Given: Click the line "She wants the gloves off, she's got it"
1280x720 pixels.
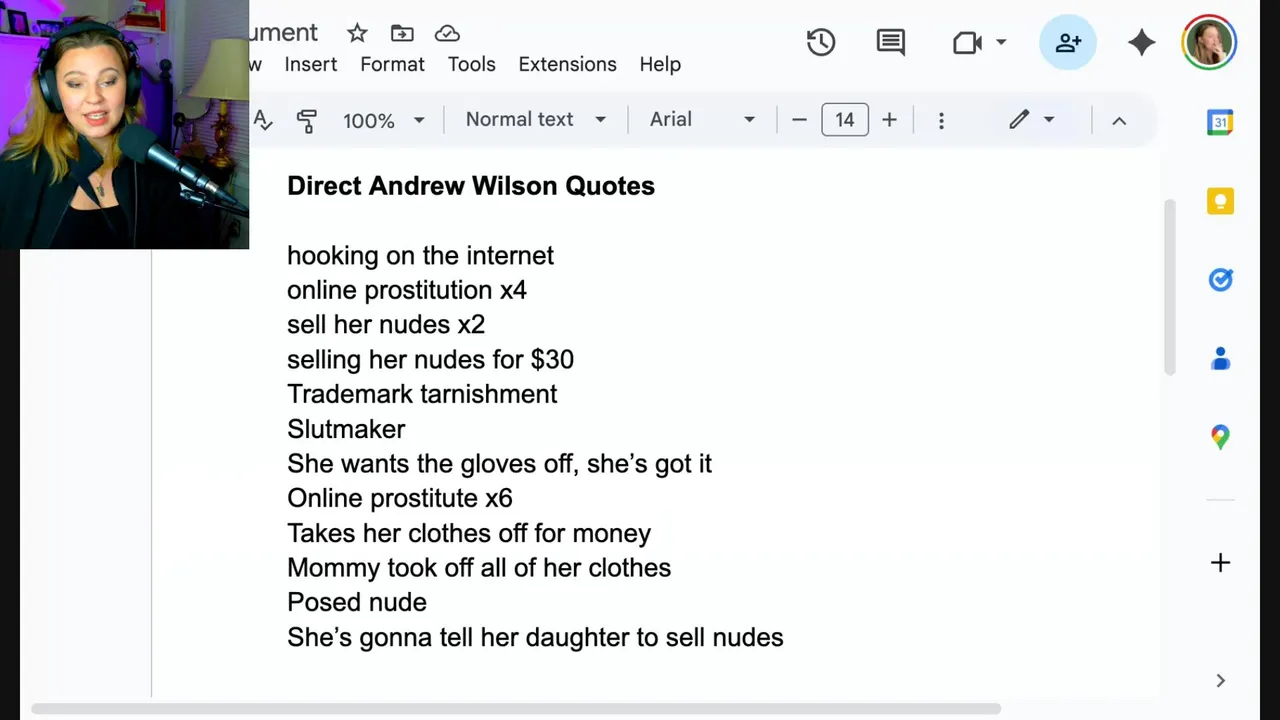Looking at the screenshot, I should [x=499, y=464].
